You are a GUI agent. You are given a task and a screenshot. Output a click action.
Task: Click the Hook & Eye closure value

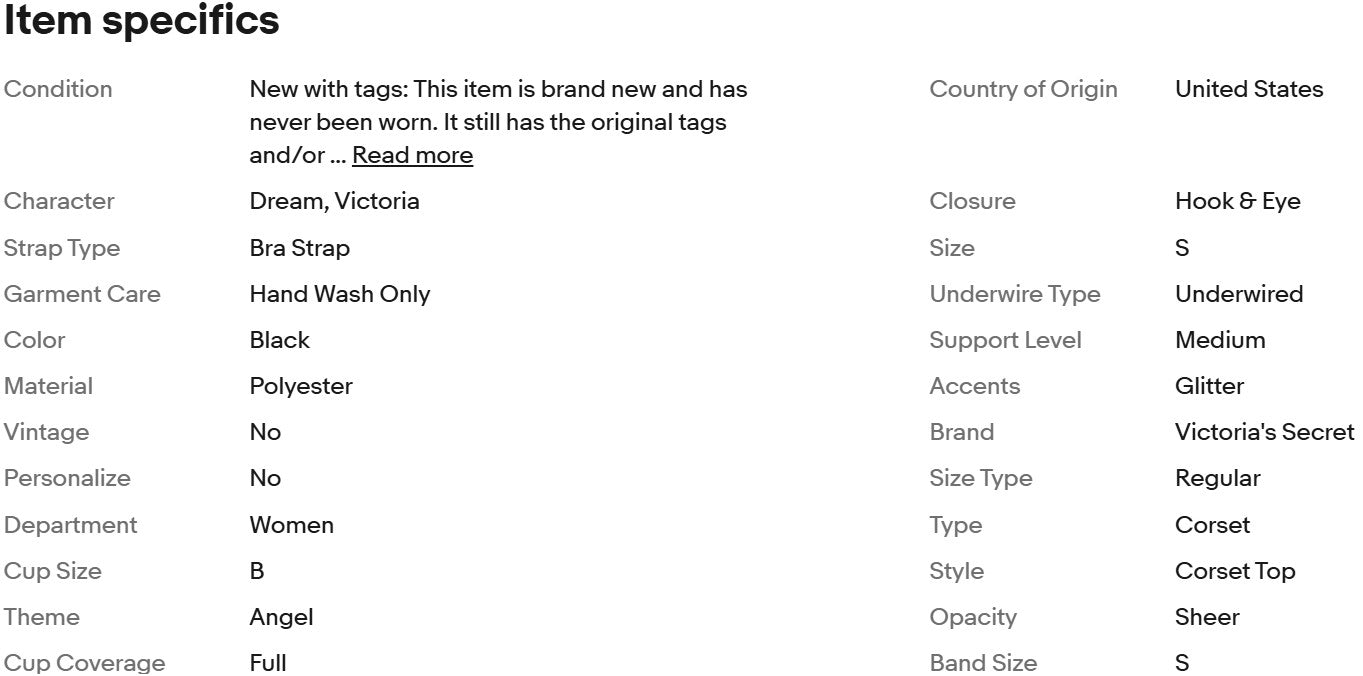1237,201
